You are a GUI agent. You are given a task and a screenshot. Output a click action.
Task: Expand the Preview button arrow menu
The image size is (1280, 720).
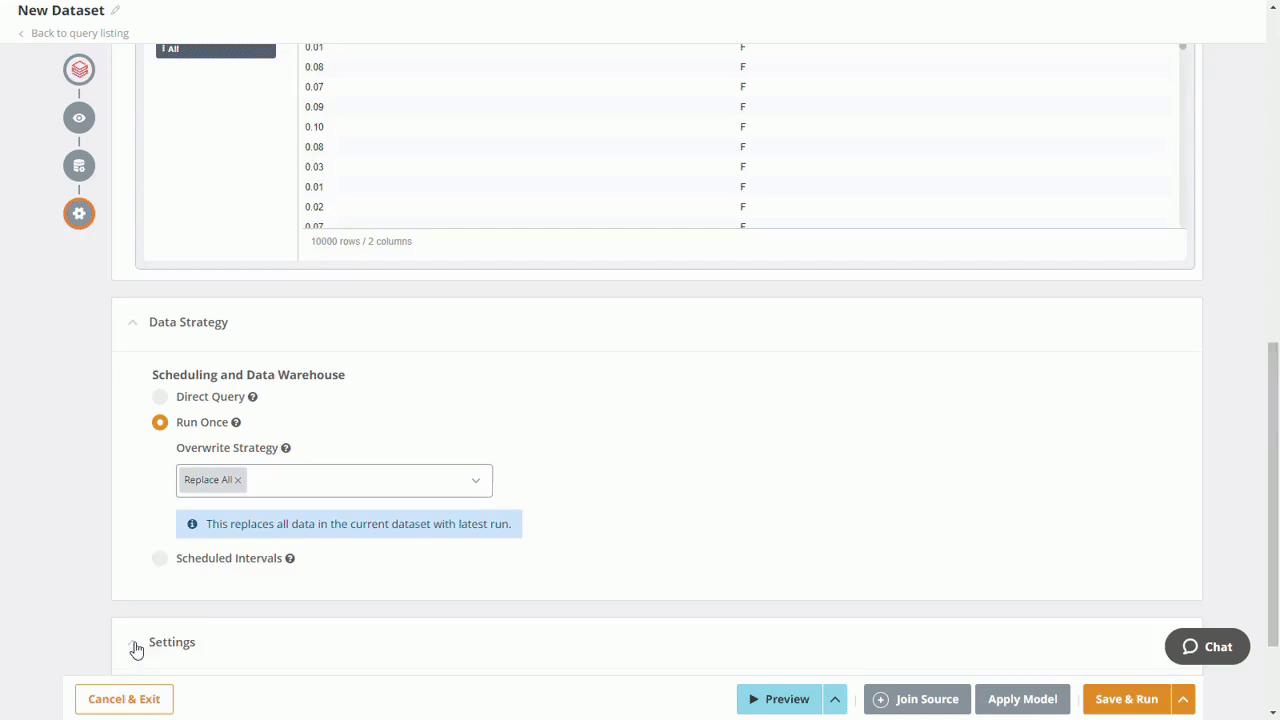(835, 700)
